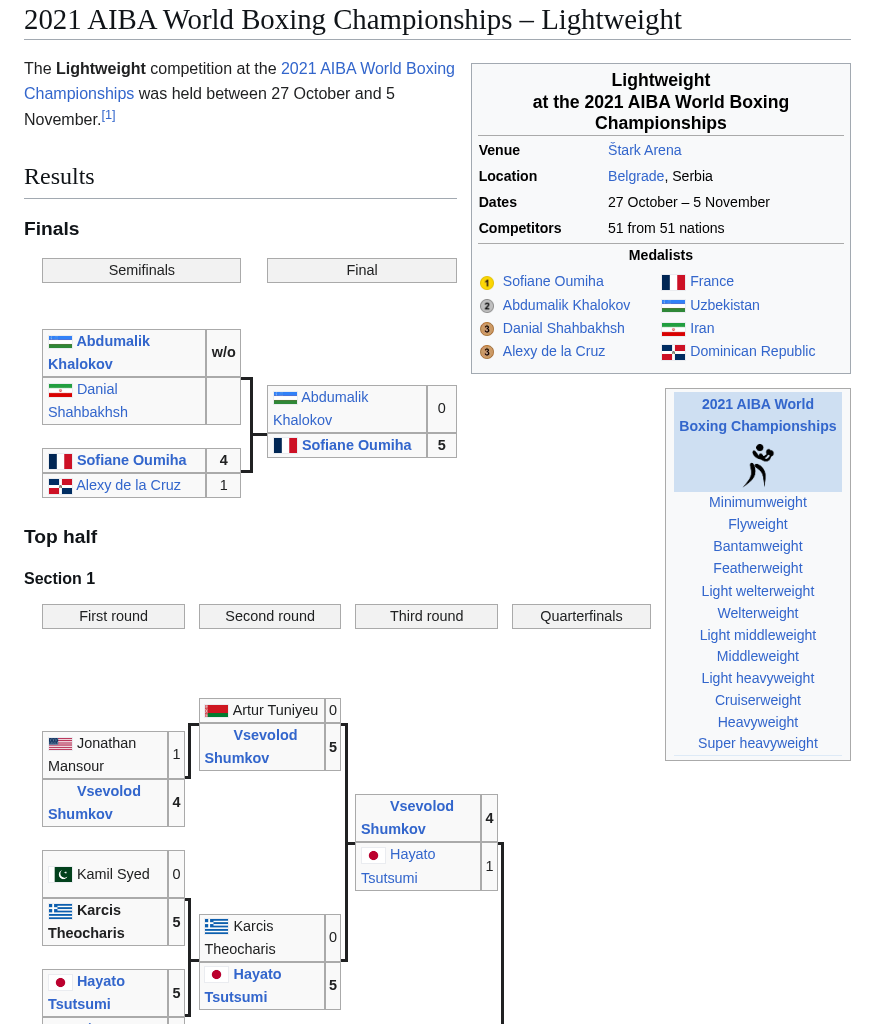Open the Super heavyweight category link
Viewport: 875px width, 1024px height.
757,743
